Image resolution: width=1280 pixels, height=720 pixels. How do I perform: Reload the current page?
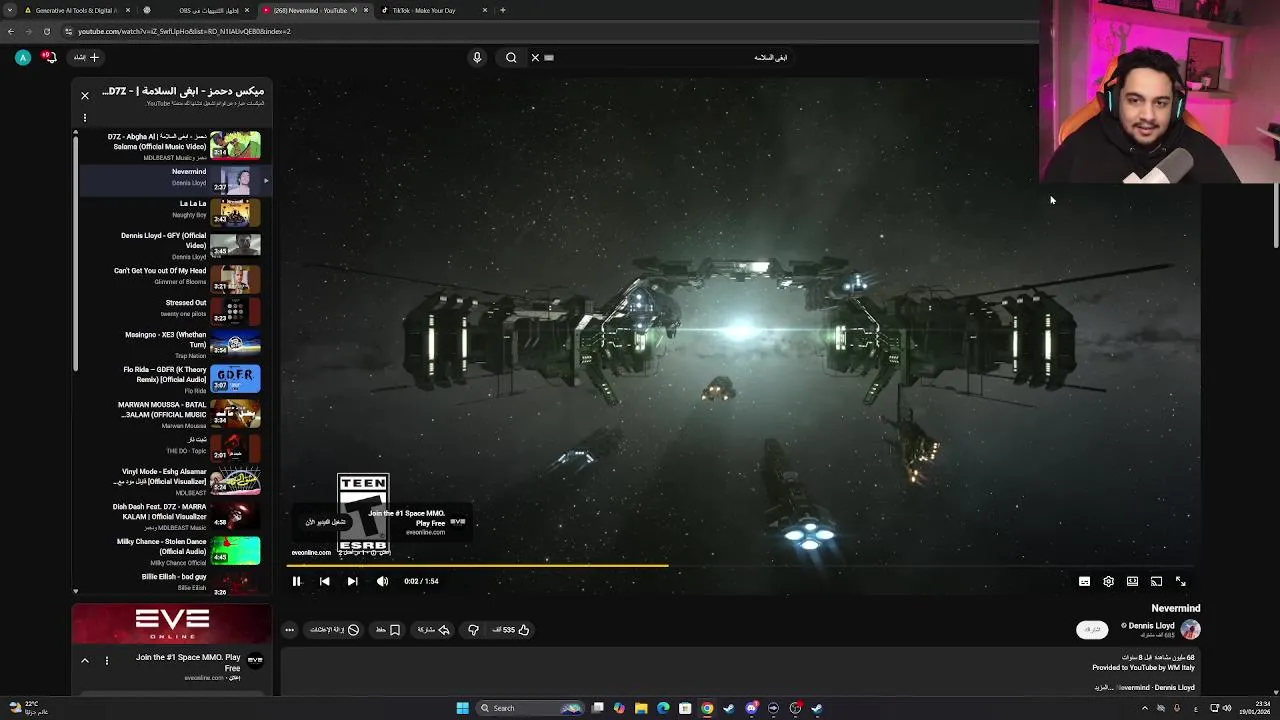(x=46, y=31)
